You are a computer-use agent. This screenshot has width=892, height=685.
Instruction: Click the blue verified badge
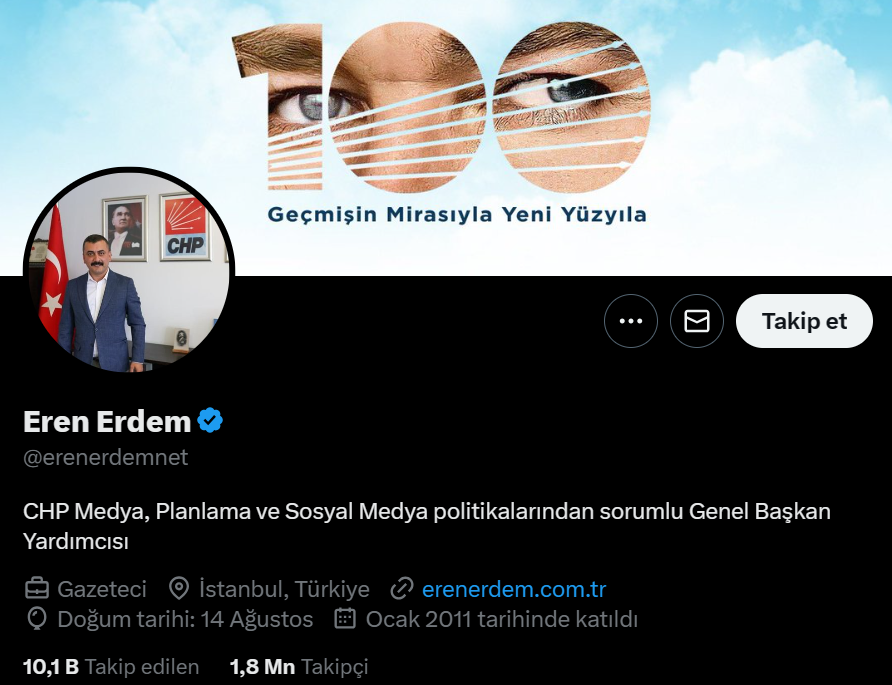[x=210, y=420]
